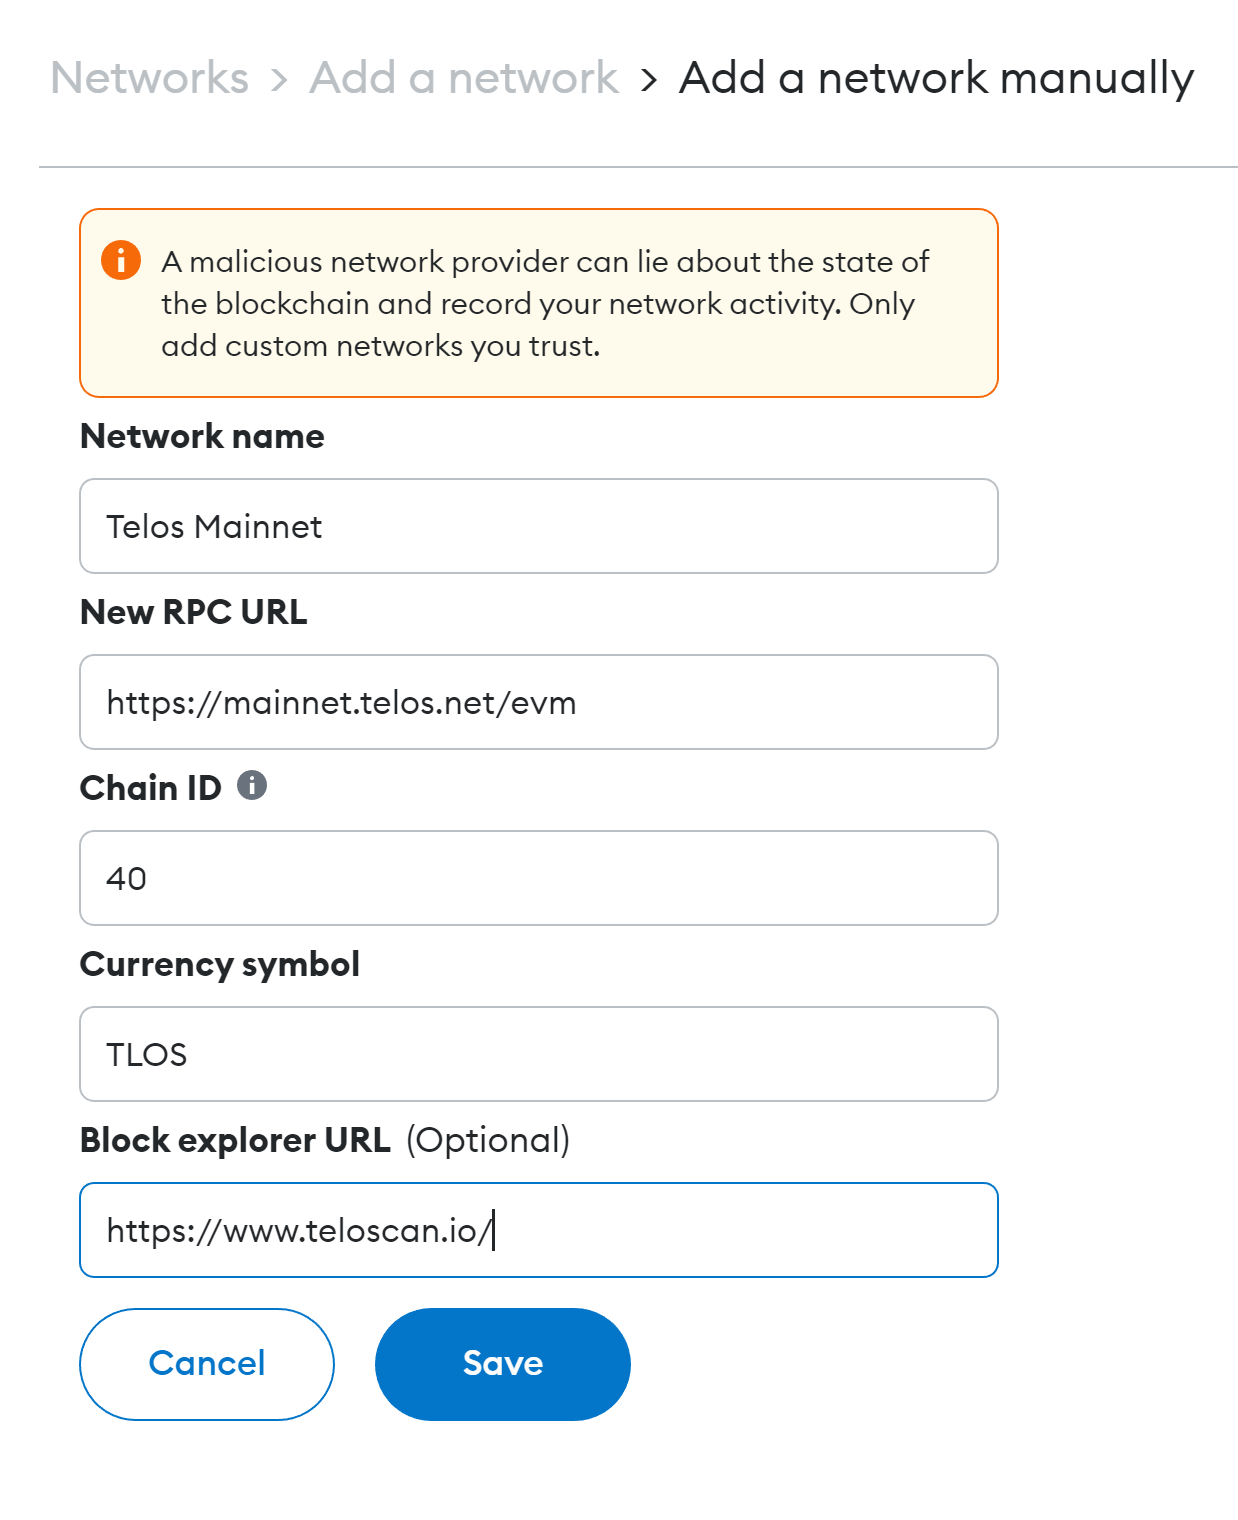Go back to Networks breadcrumb

coord(150,78)
